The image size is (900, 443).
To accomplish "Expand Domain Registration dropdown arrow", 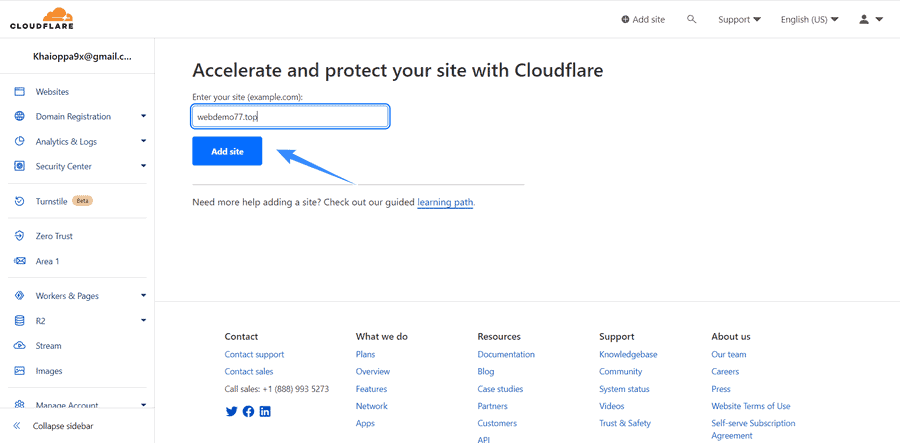I will [143, 116].
